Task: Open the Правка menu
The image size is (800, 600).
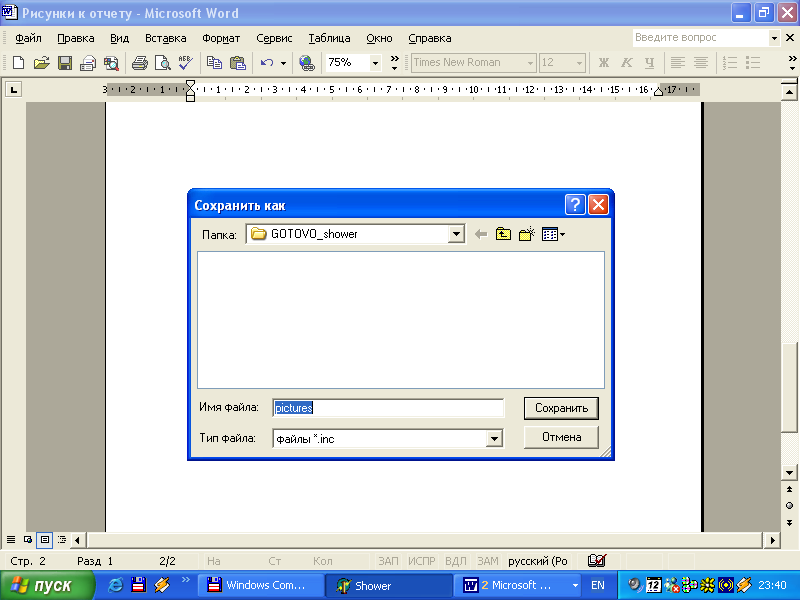Action: coord(76,38)
